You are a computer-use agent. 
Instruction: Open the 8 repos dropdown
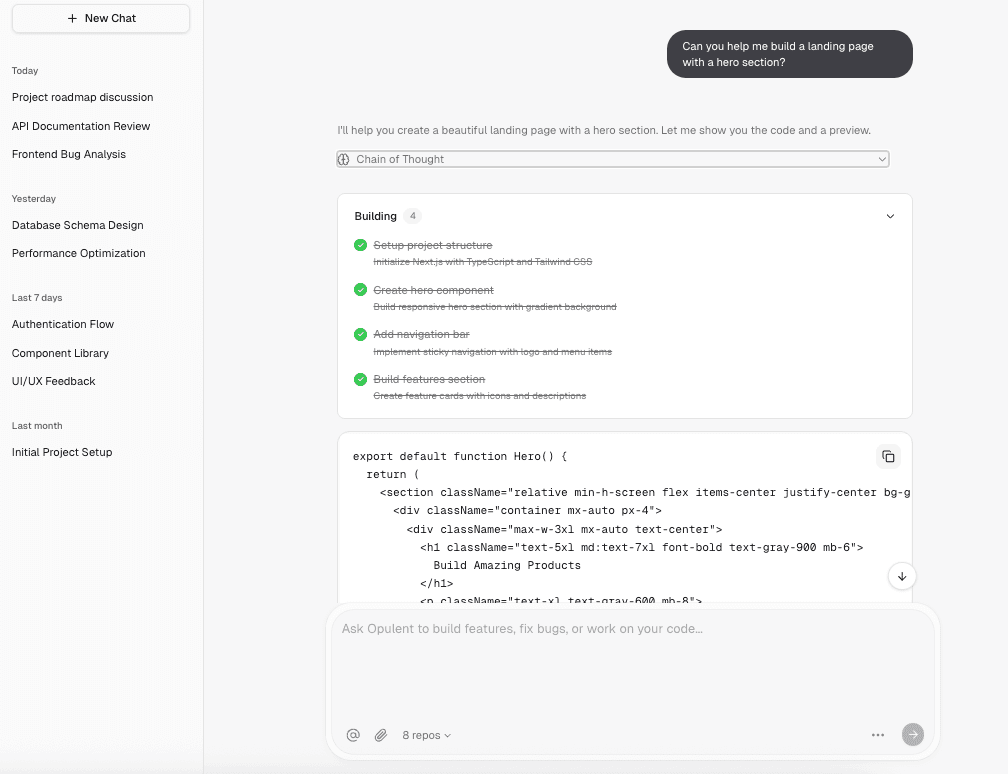[x=427, y=735]
